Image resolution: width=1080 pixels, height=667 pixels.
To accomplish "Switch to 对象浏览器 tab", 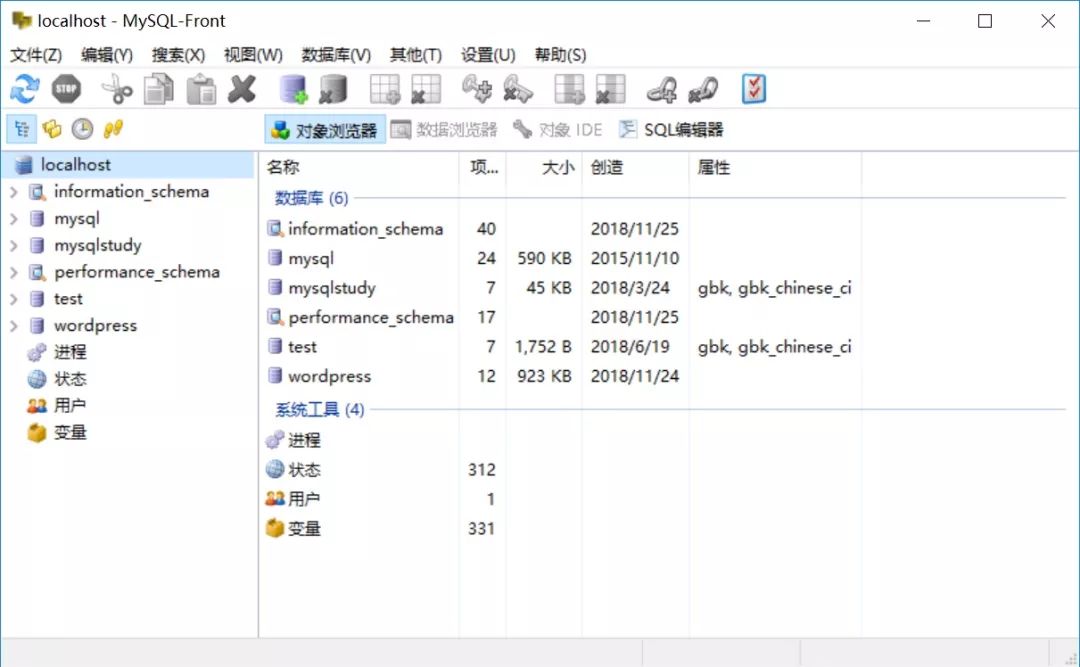I will [x=325, y=130].
